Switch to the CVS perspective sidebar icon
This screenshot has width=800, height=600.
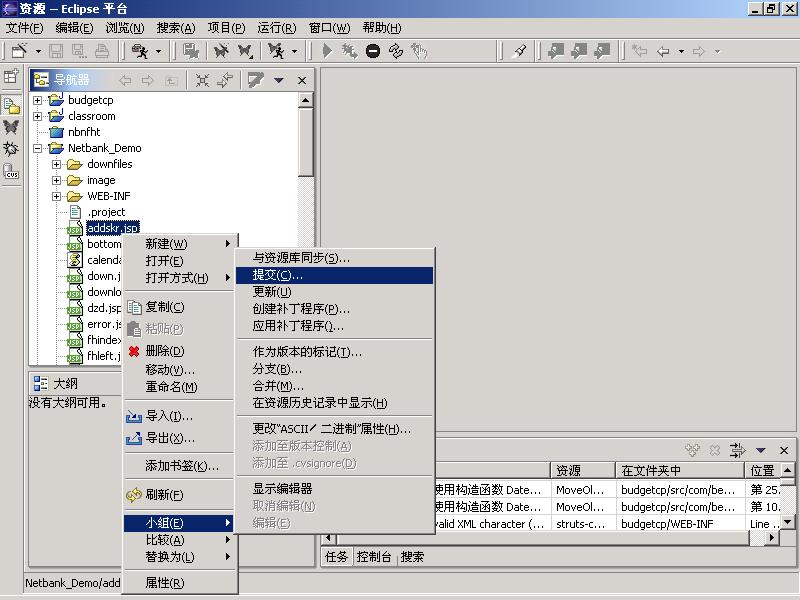tap(11, 171)
